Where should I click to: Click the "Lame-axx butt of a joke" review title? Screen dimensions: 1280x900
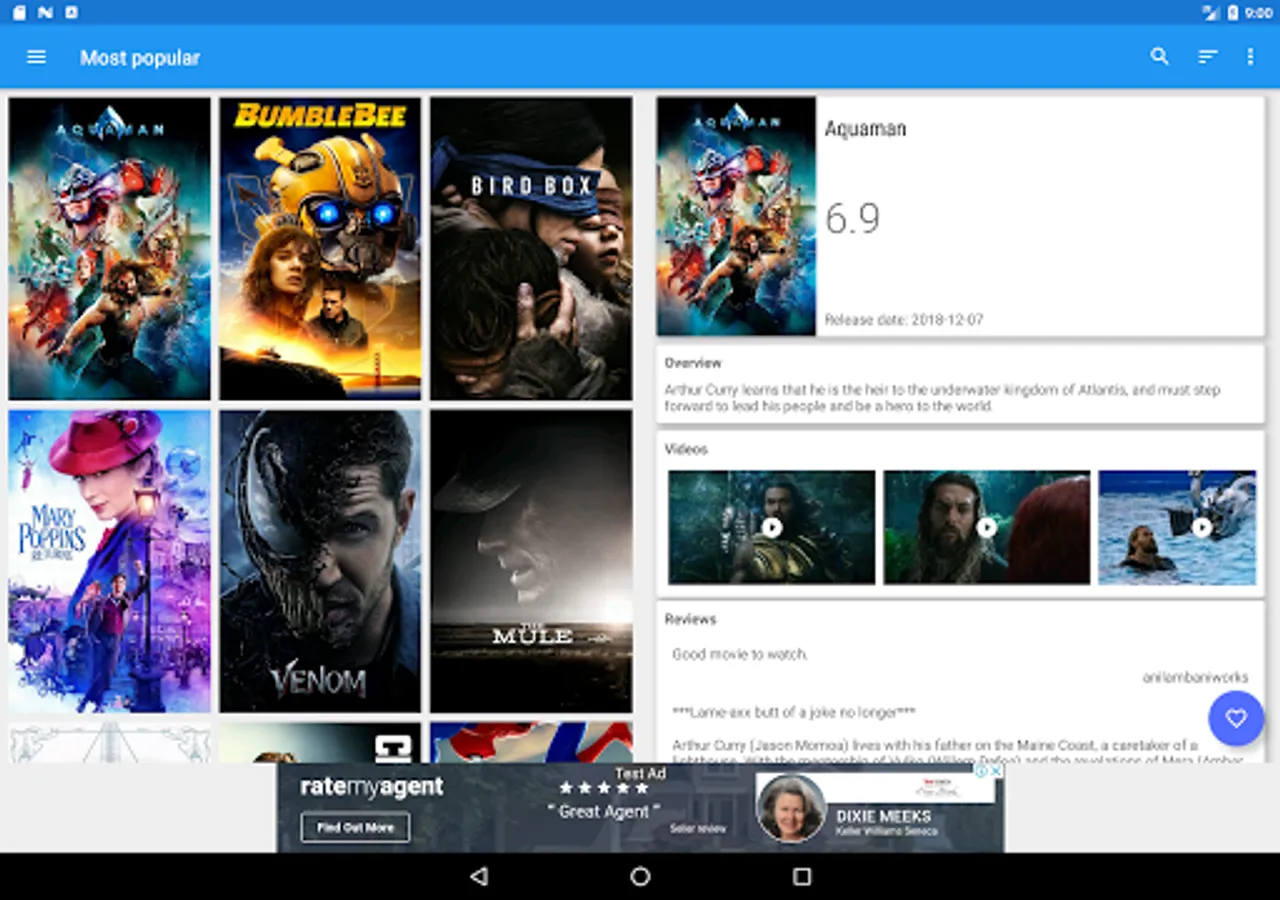coord(794,712)
